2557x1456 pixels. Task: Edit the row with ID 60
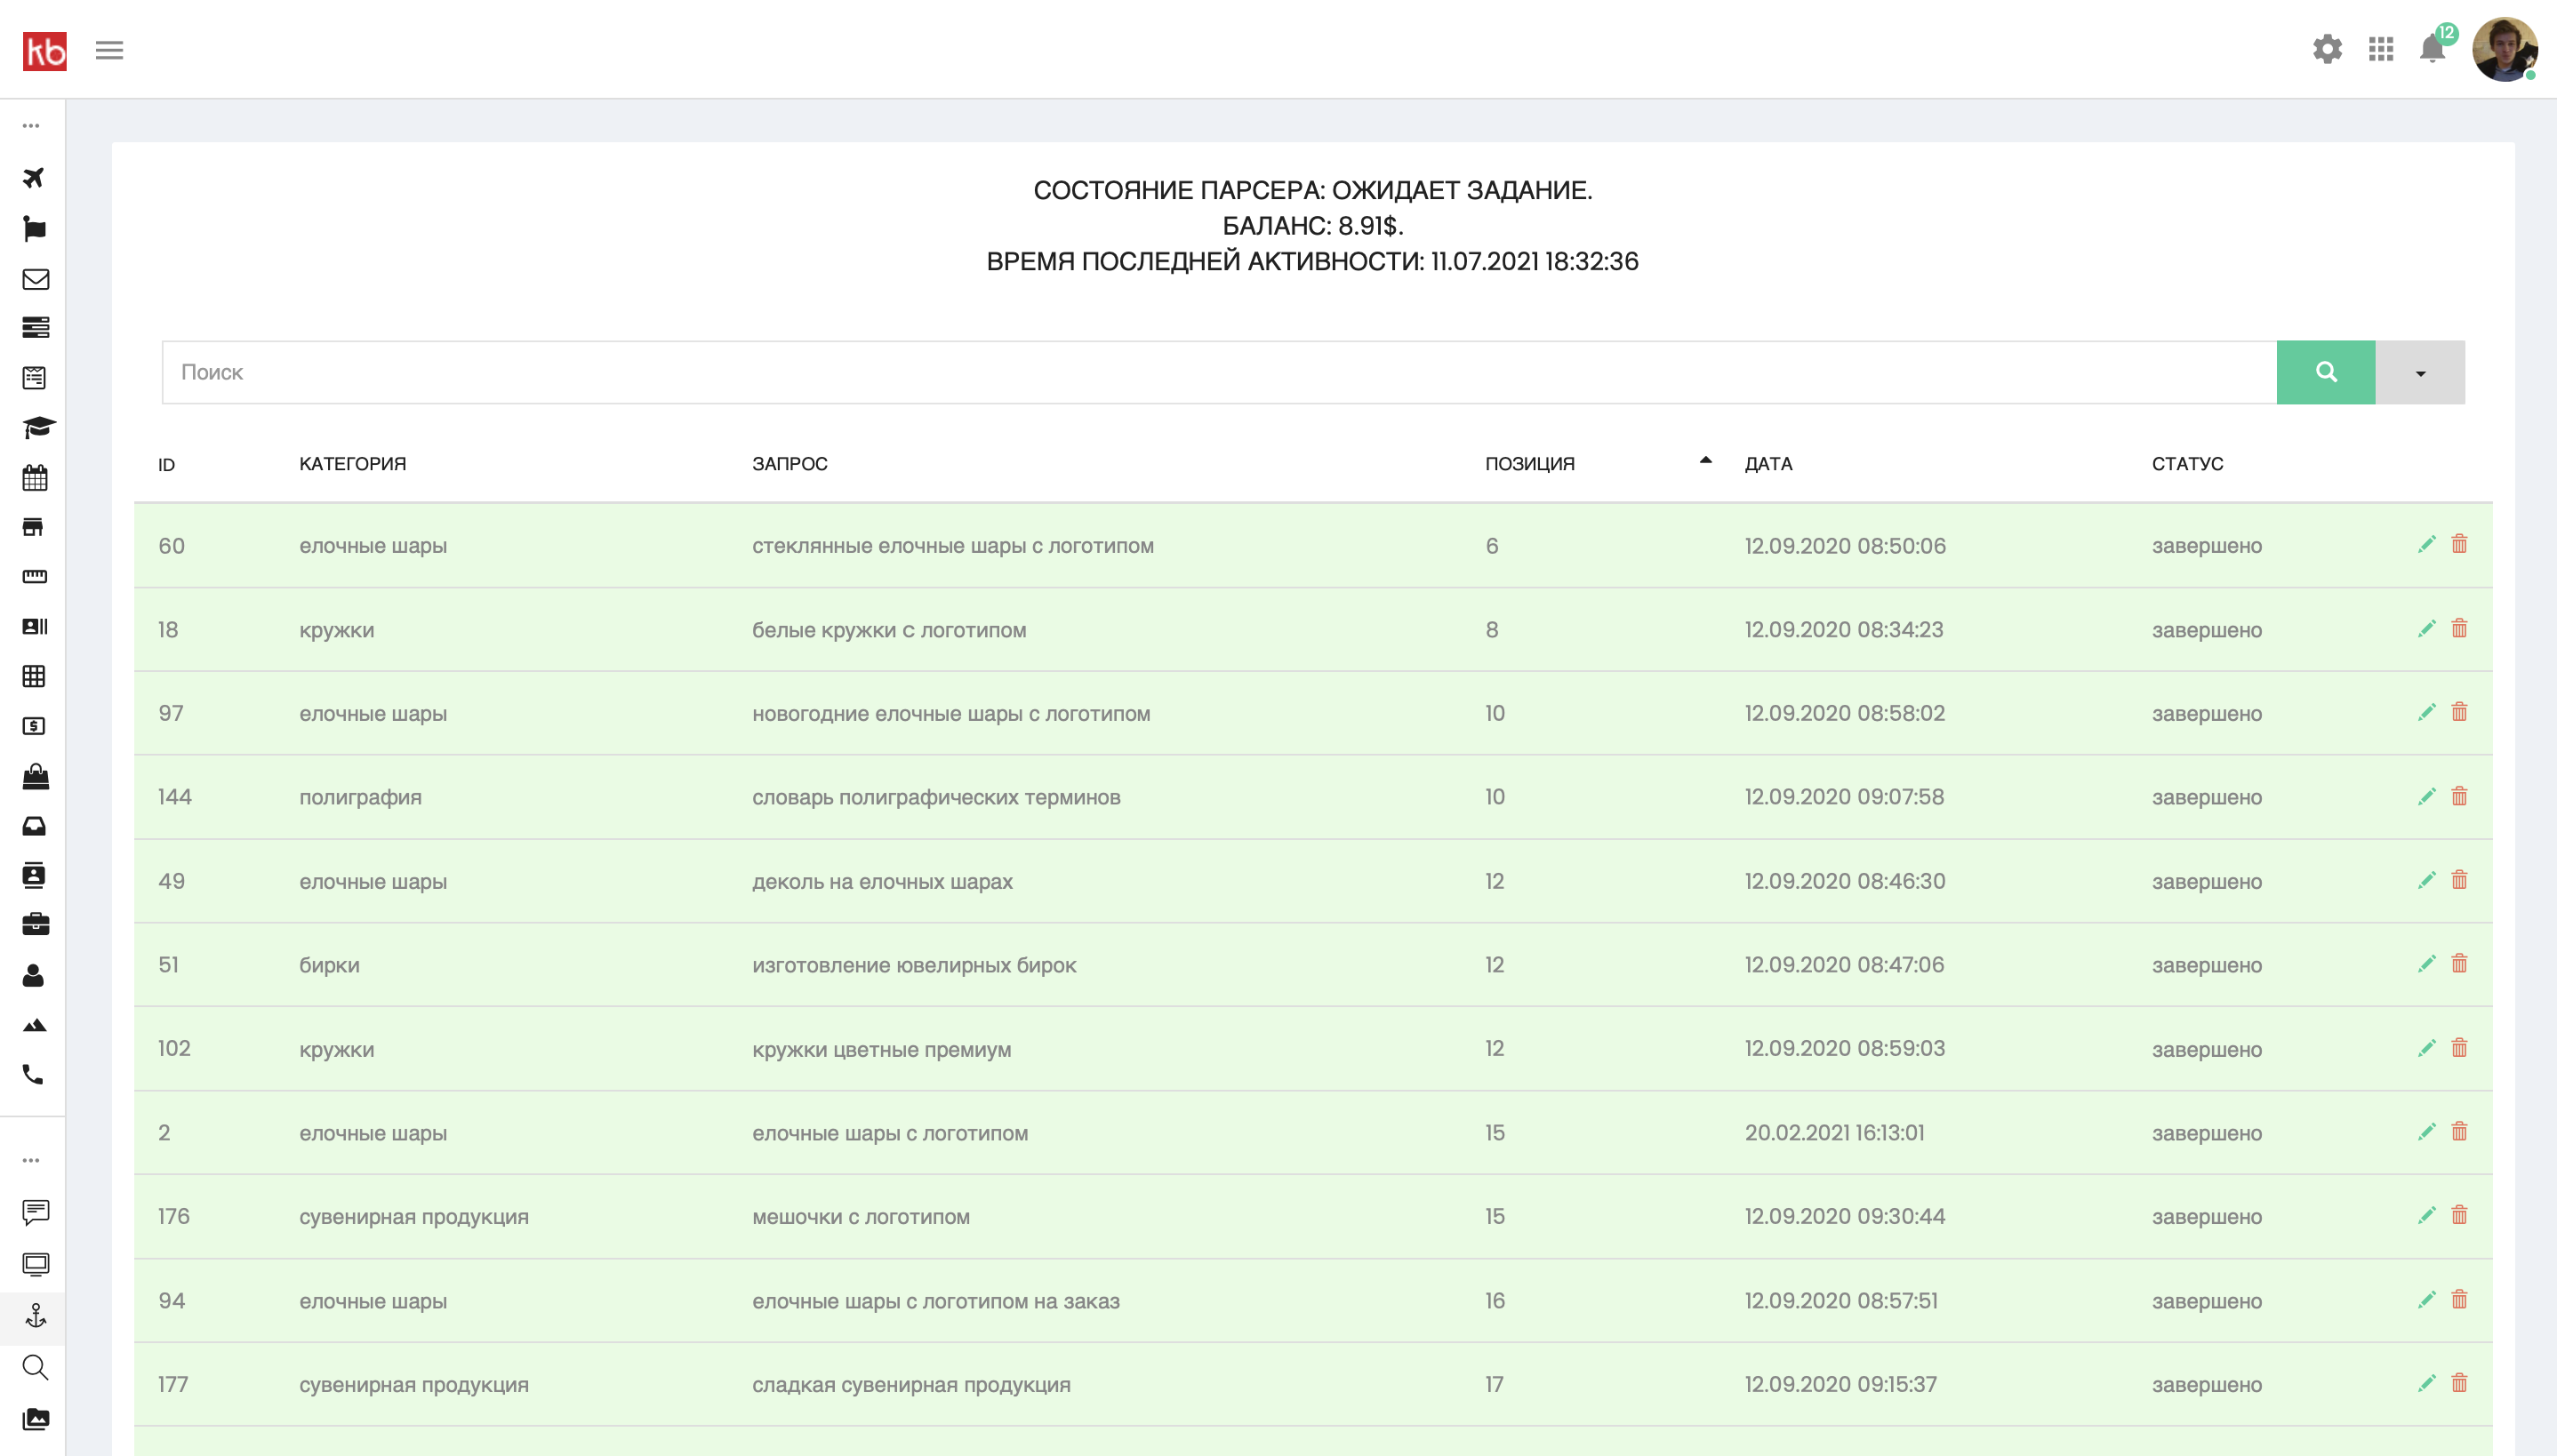pyautogui.click(x=2426, y=544)
